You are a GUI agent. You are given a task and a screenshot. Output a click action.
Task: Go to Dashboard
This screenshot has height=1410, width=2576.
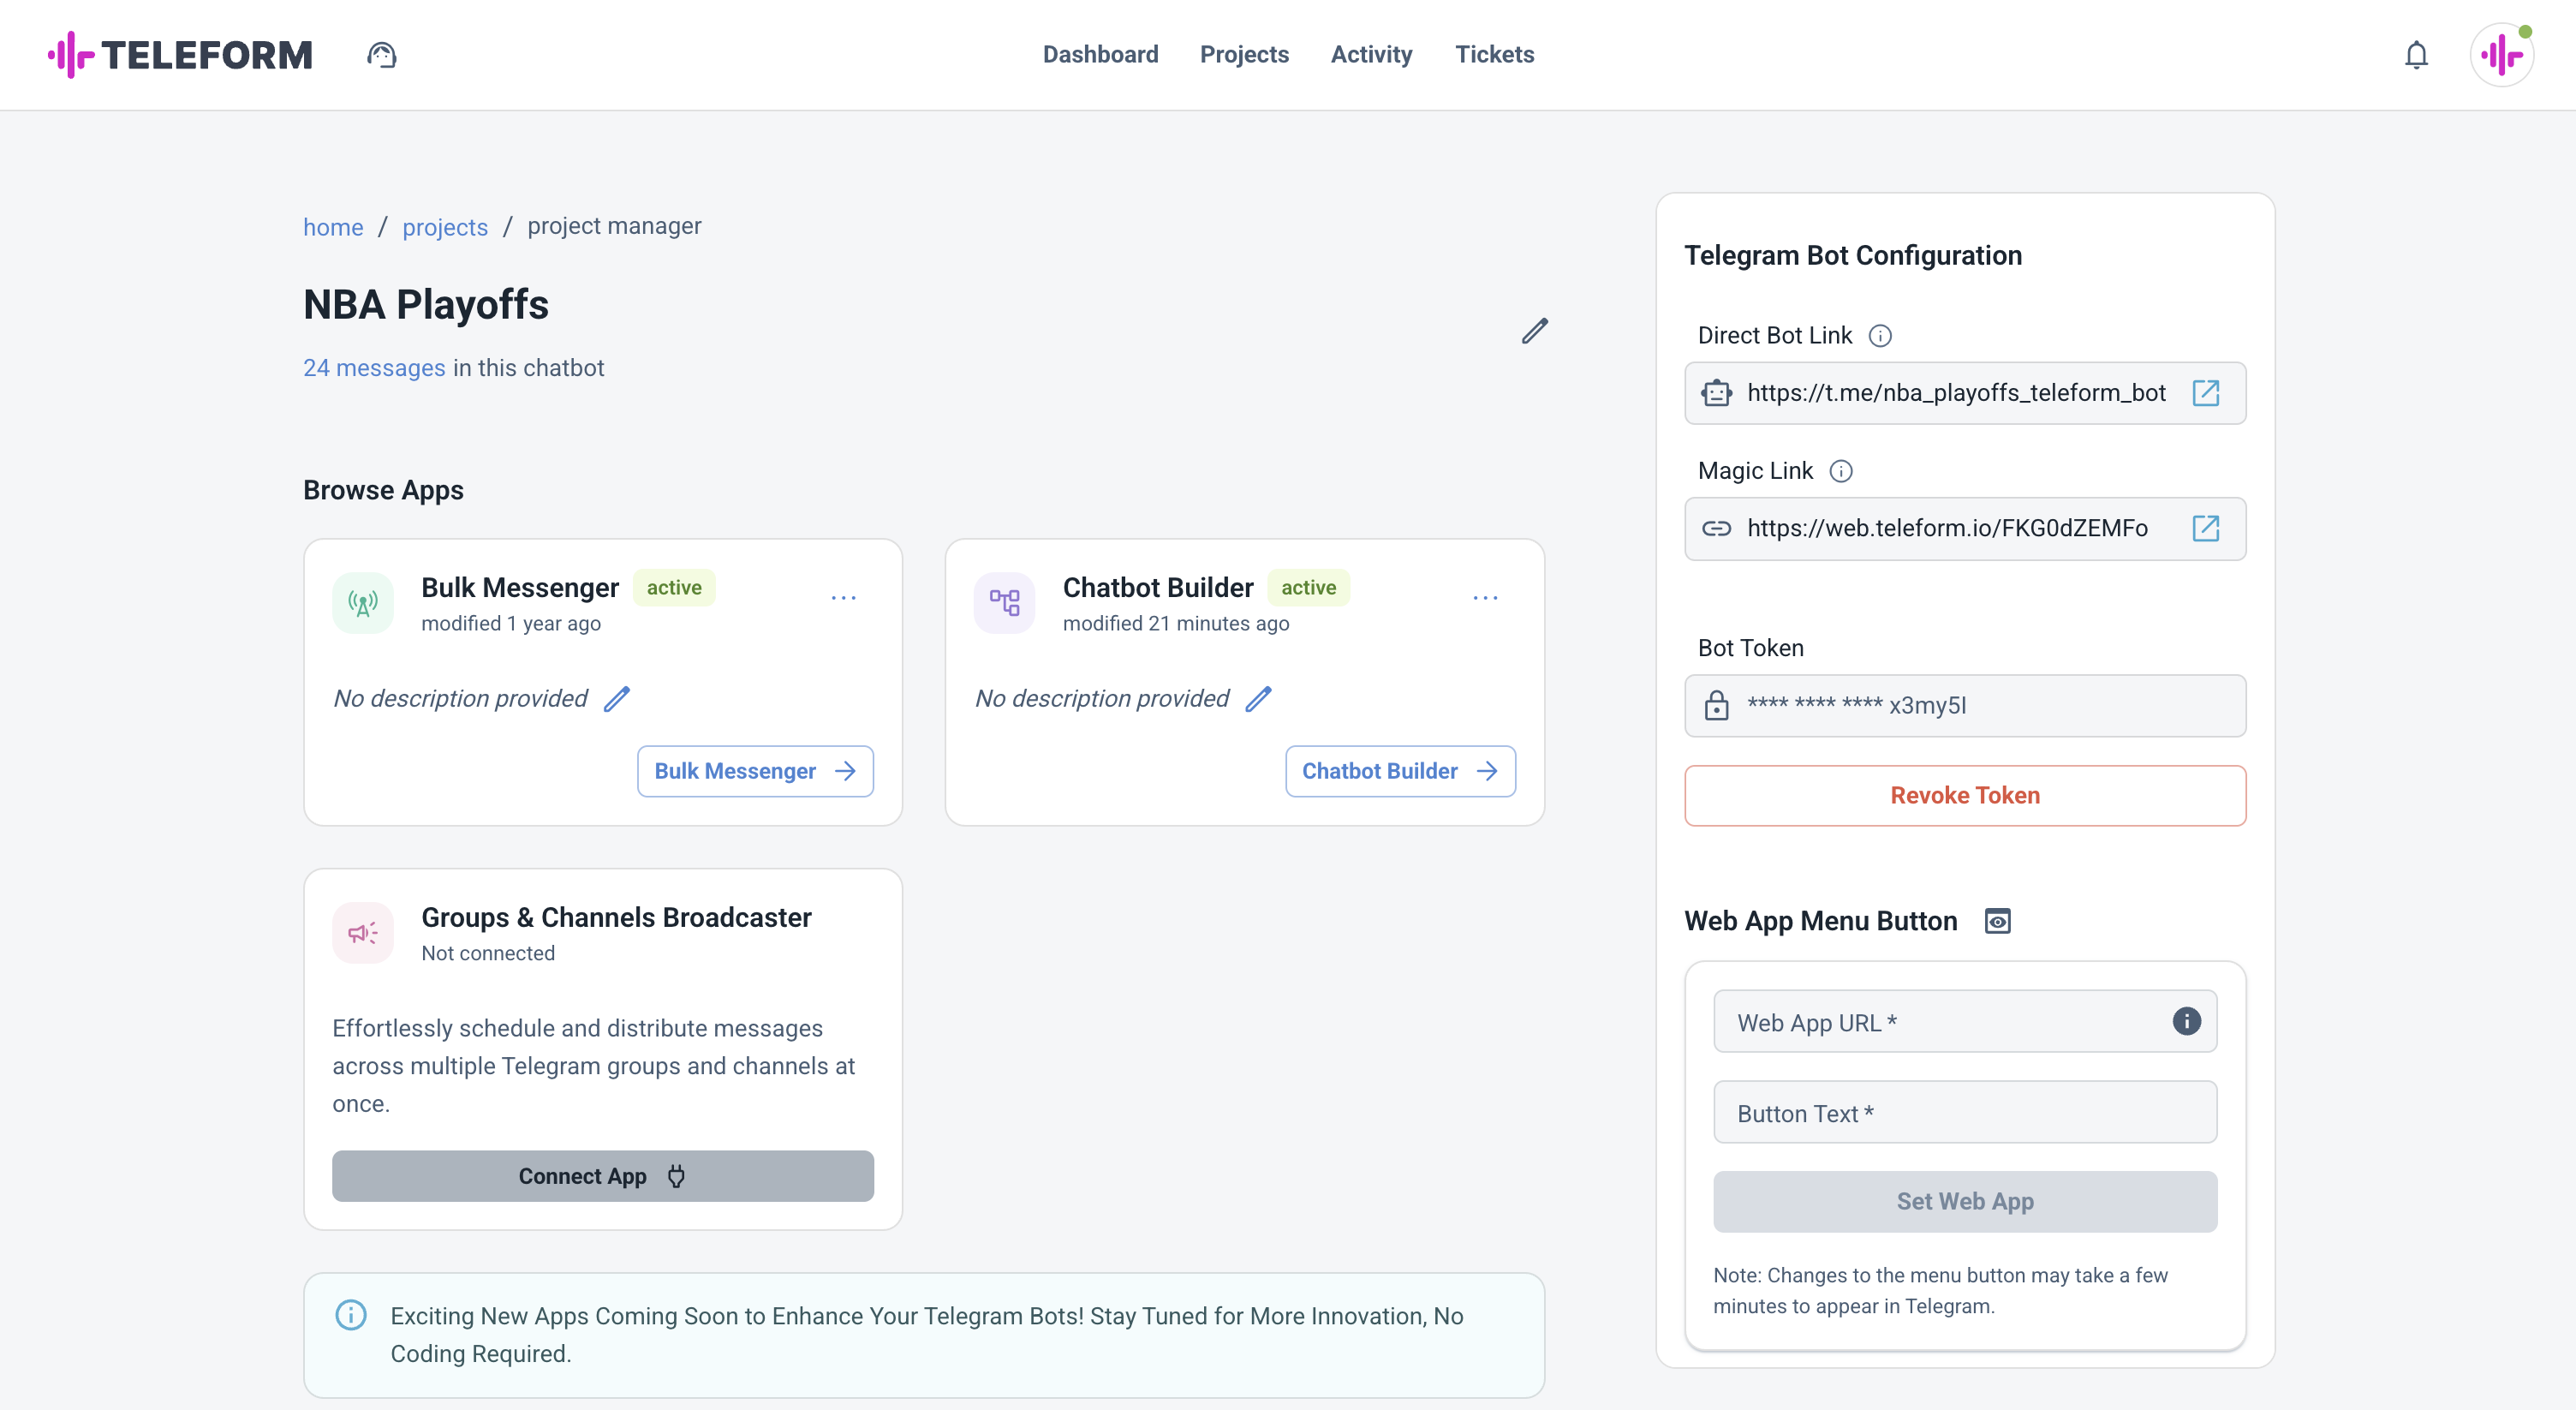tap(1100, 54)
